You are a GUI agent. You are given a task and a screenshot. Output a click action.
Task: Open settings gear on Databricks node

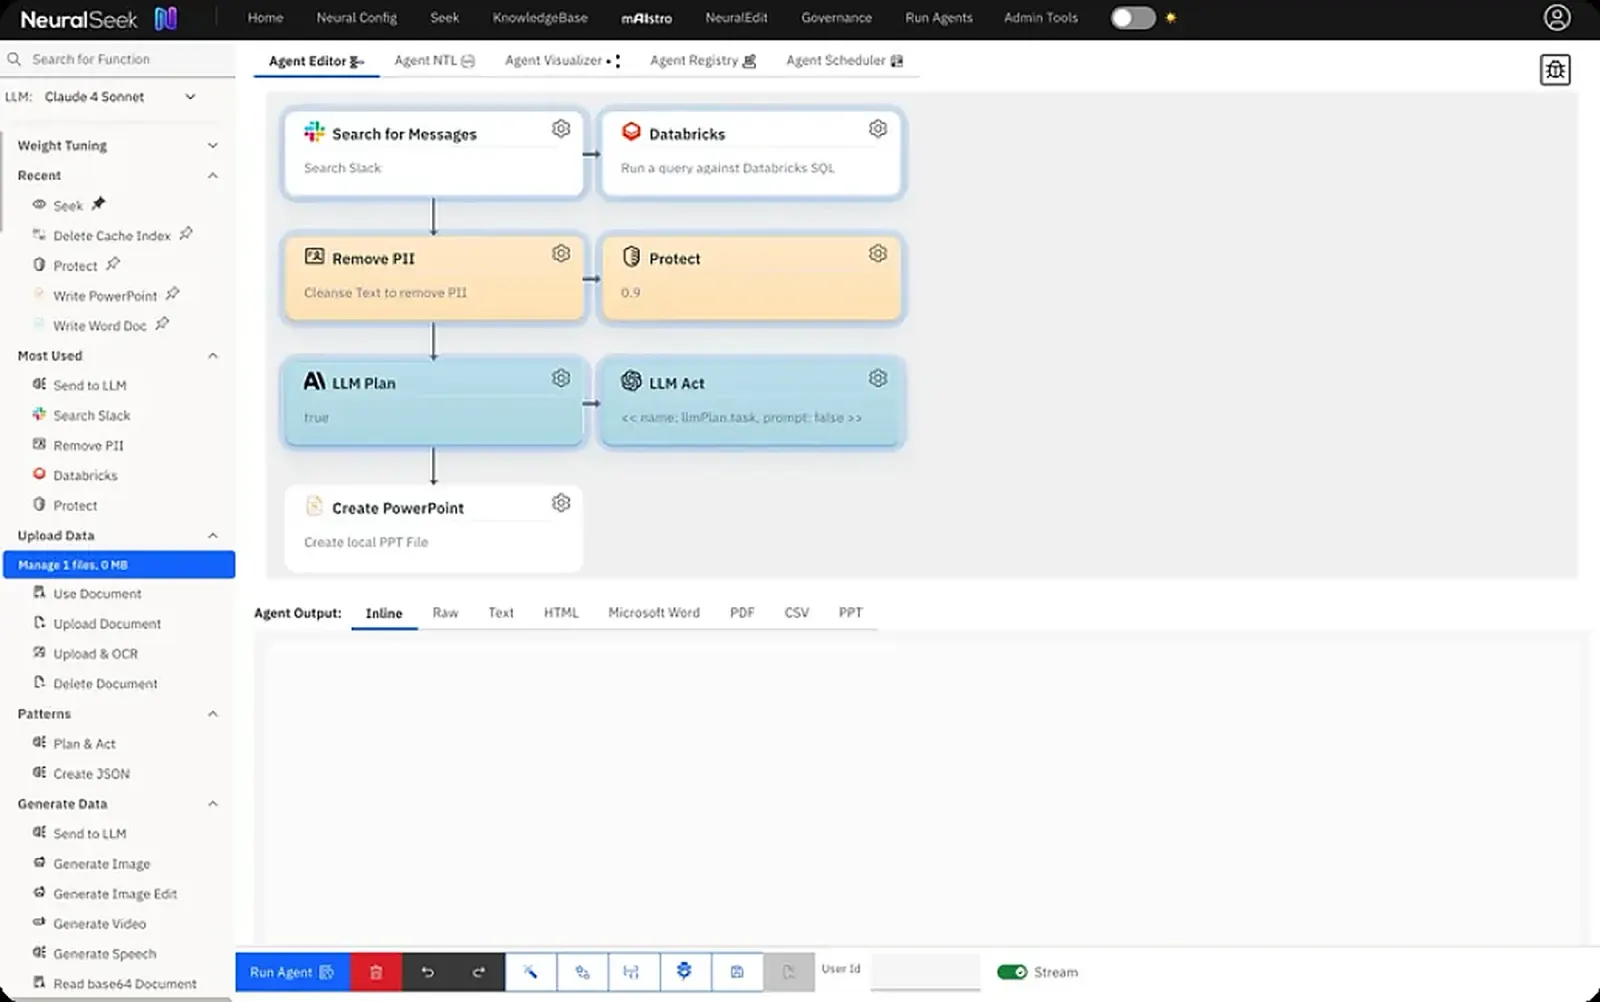tap(878, 129)
